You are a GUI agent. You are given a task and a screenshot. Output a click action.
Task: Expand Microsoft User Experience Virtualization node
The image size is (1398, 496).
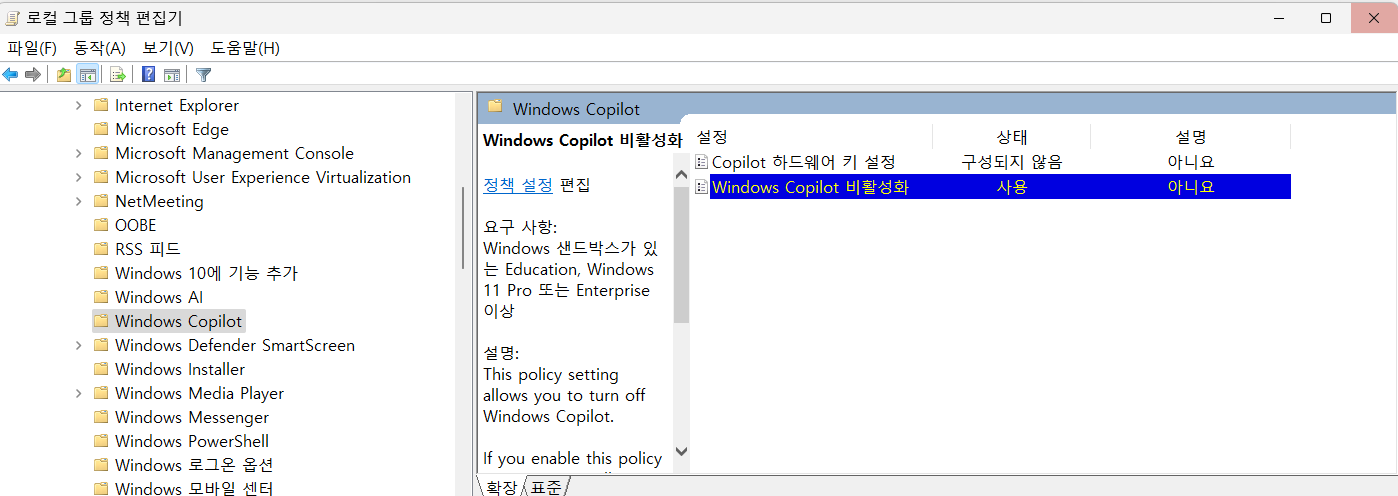79,177
